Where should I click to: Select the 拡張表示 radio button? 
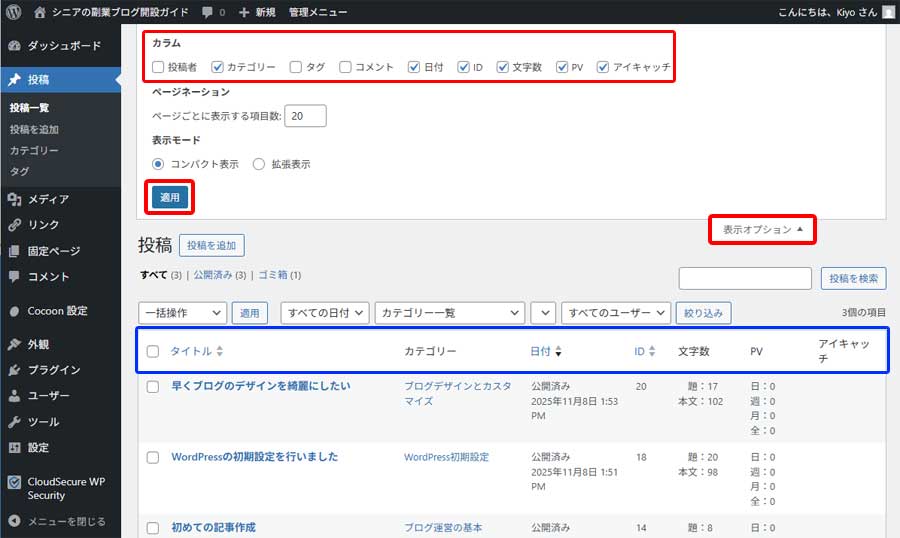[x=259, y=164]
